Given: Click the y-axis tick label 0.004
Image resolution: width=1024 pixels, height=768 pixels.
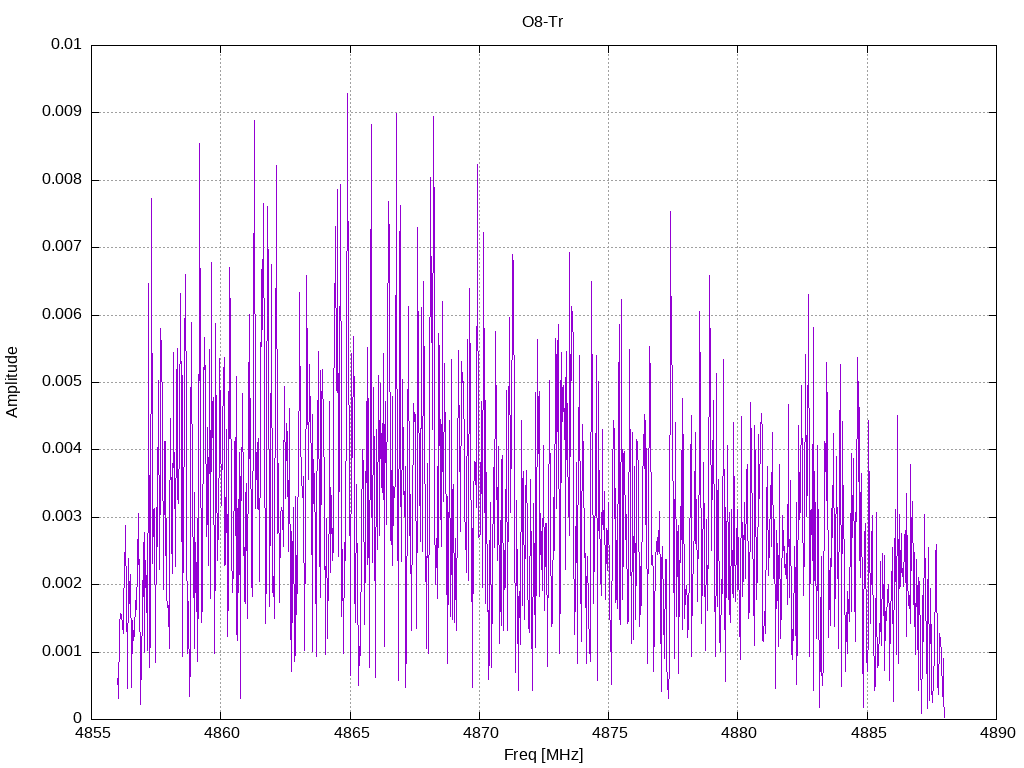Looking at the screenshot, I should [x=62, y=449].
